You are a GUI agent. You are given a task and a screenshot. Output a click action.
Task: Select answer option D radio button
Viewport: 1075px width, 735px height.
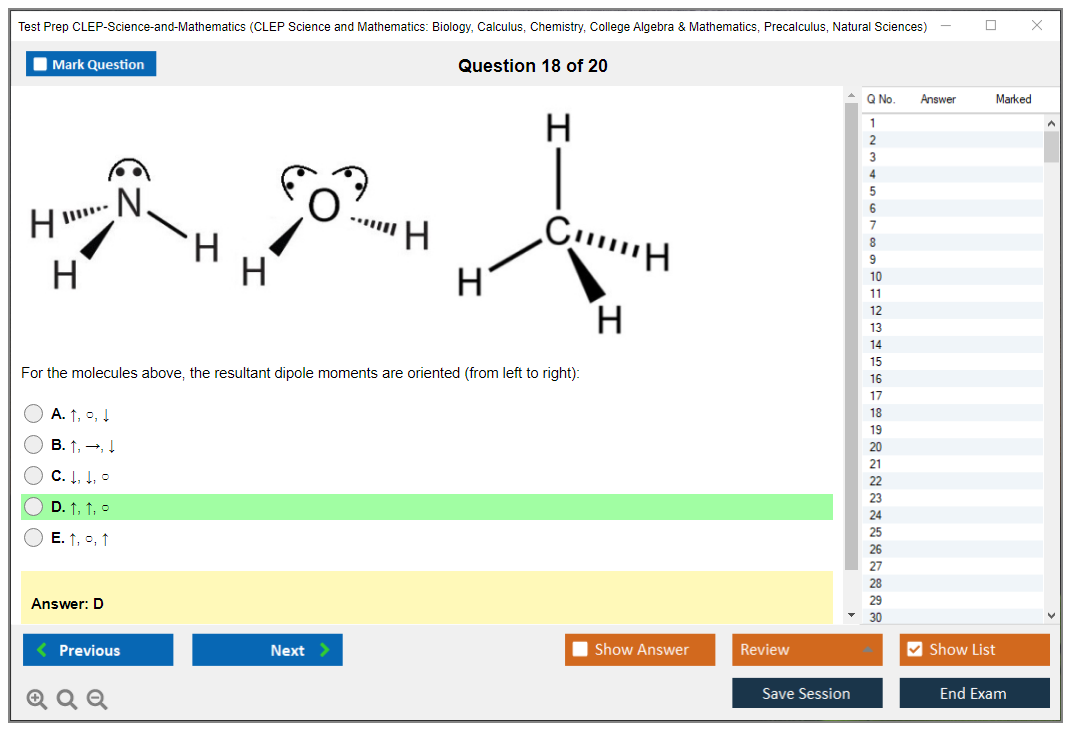pyautogui.click(x=34, y=507)
